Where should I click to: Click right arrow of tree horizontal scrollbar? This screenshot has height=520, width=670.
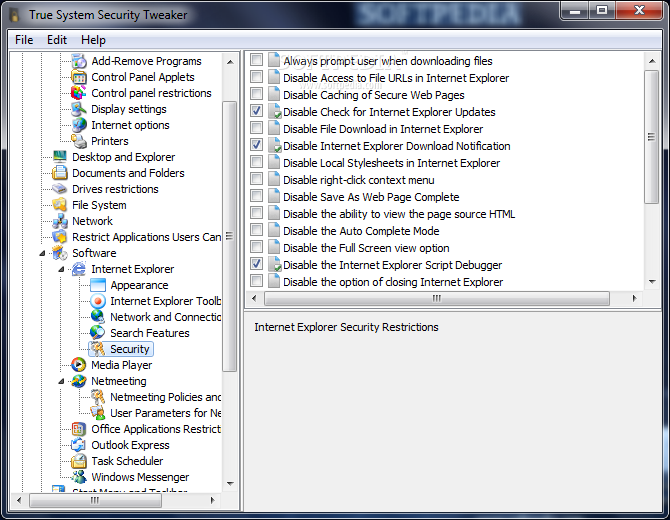(x=213, y=500)
